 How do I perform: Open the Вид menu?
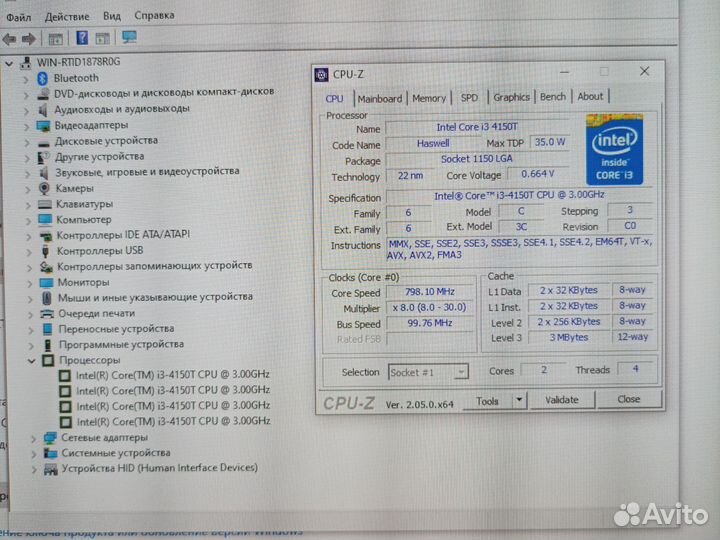click(112, 16)
